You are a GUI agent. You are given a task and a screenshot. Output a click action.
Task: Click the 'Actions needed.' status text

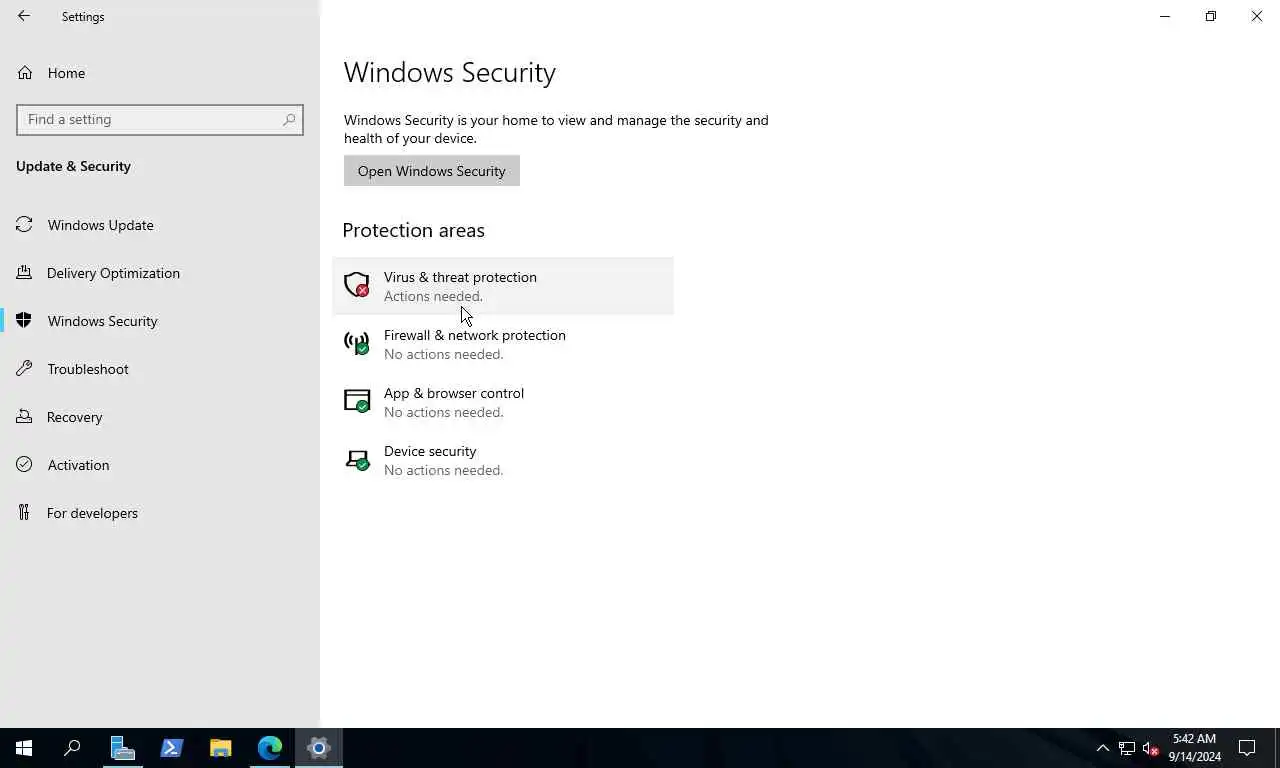point(433,296)
